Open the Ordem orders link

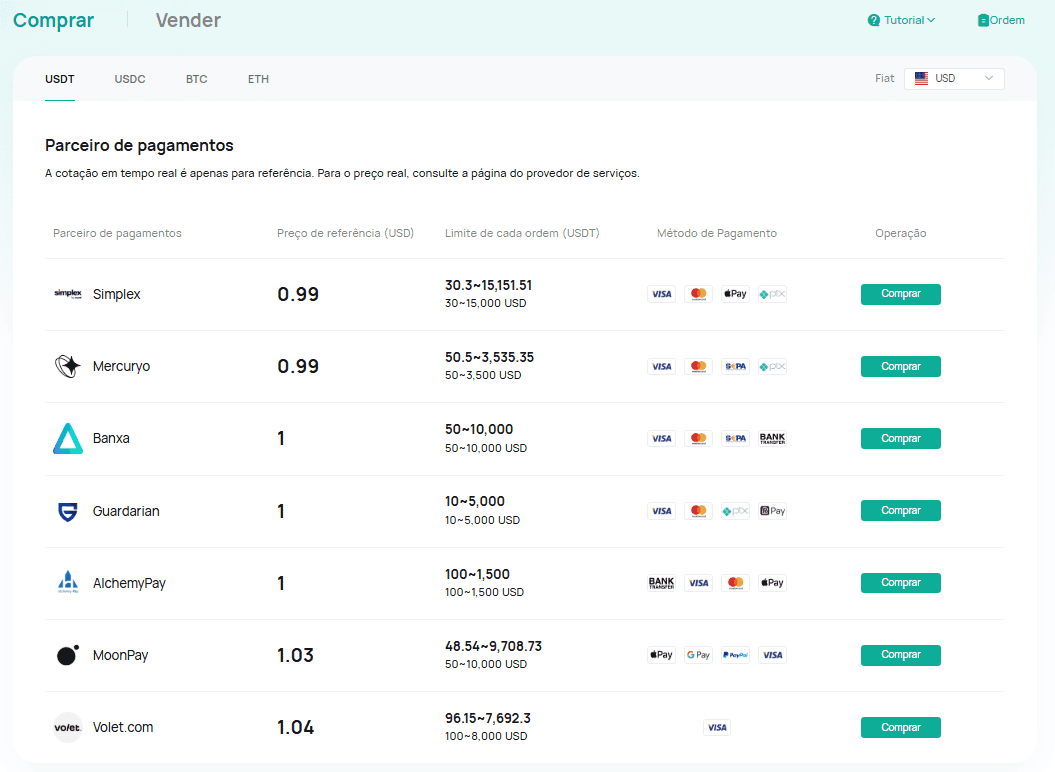1001,20
